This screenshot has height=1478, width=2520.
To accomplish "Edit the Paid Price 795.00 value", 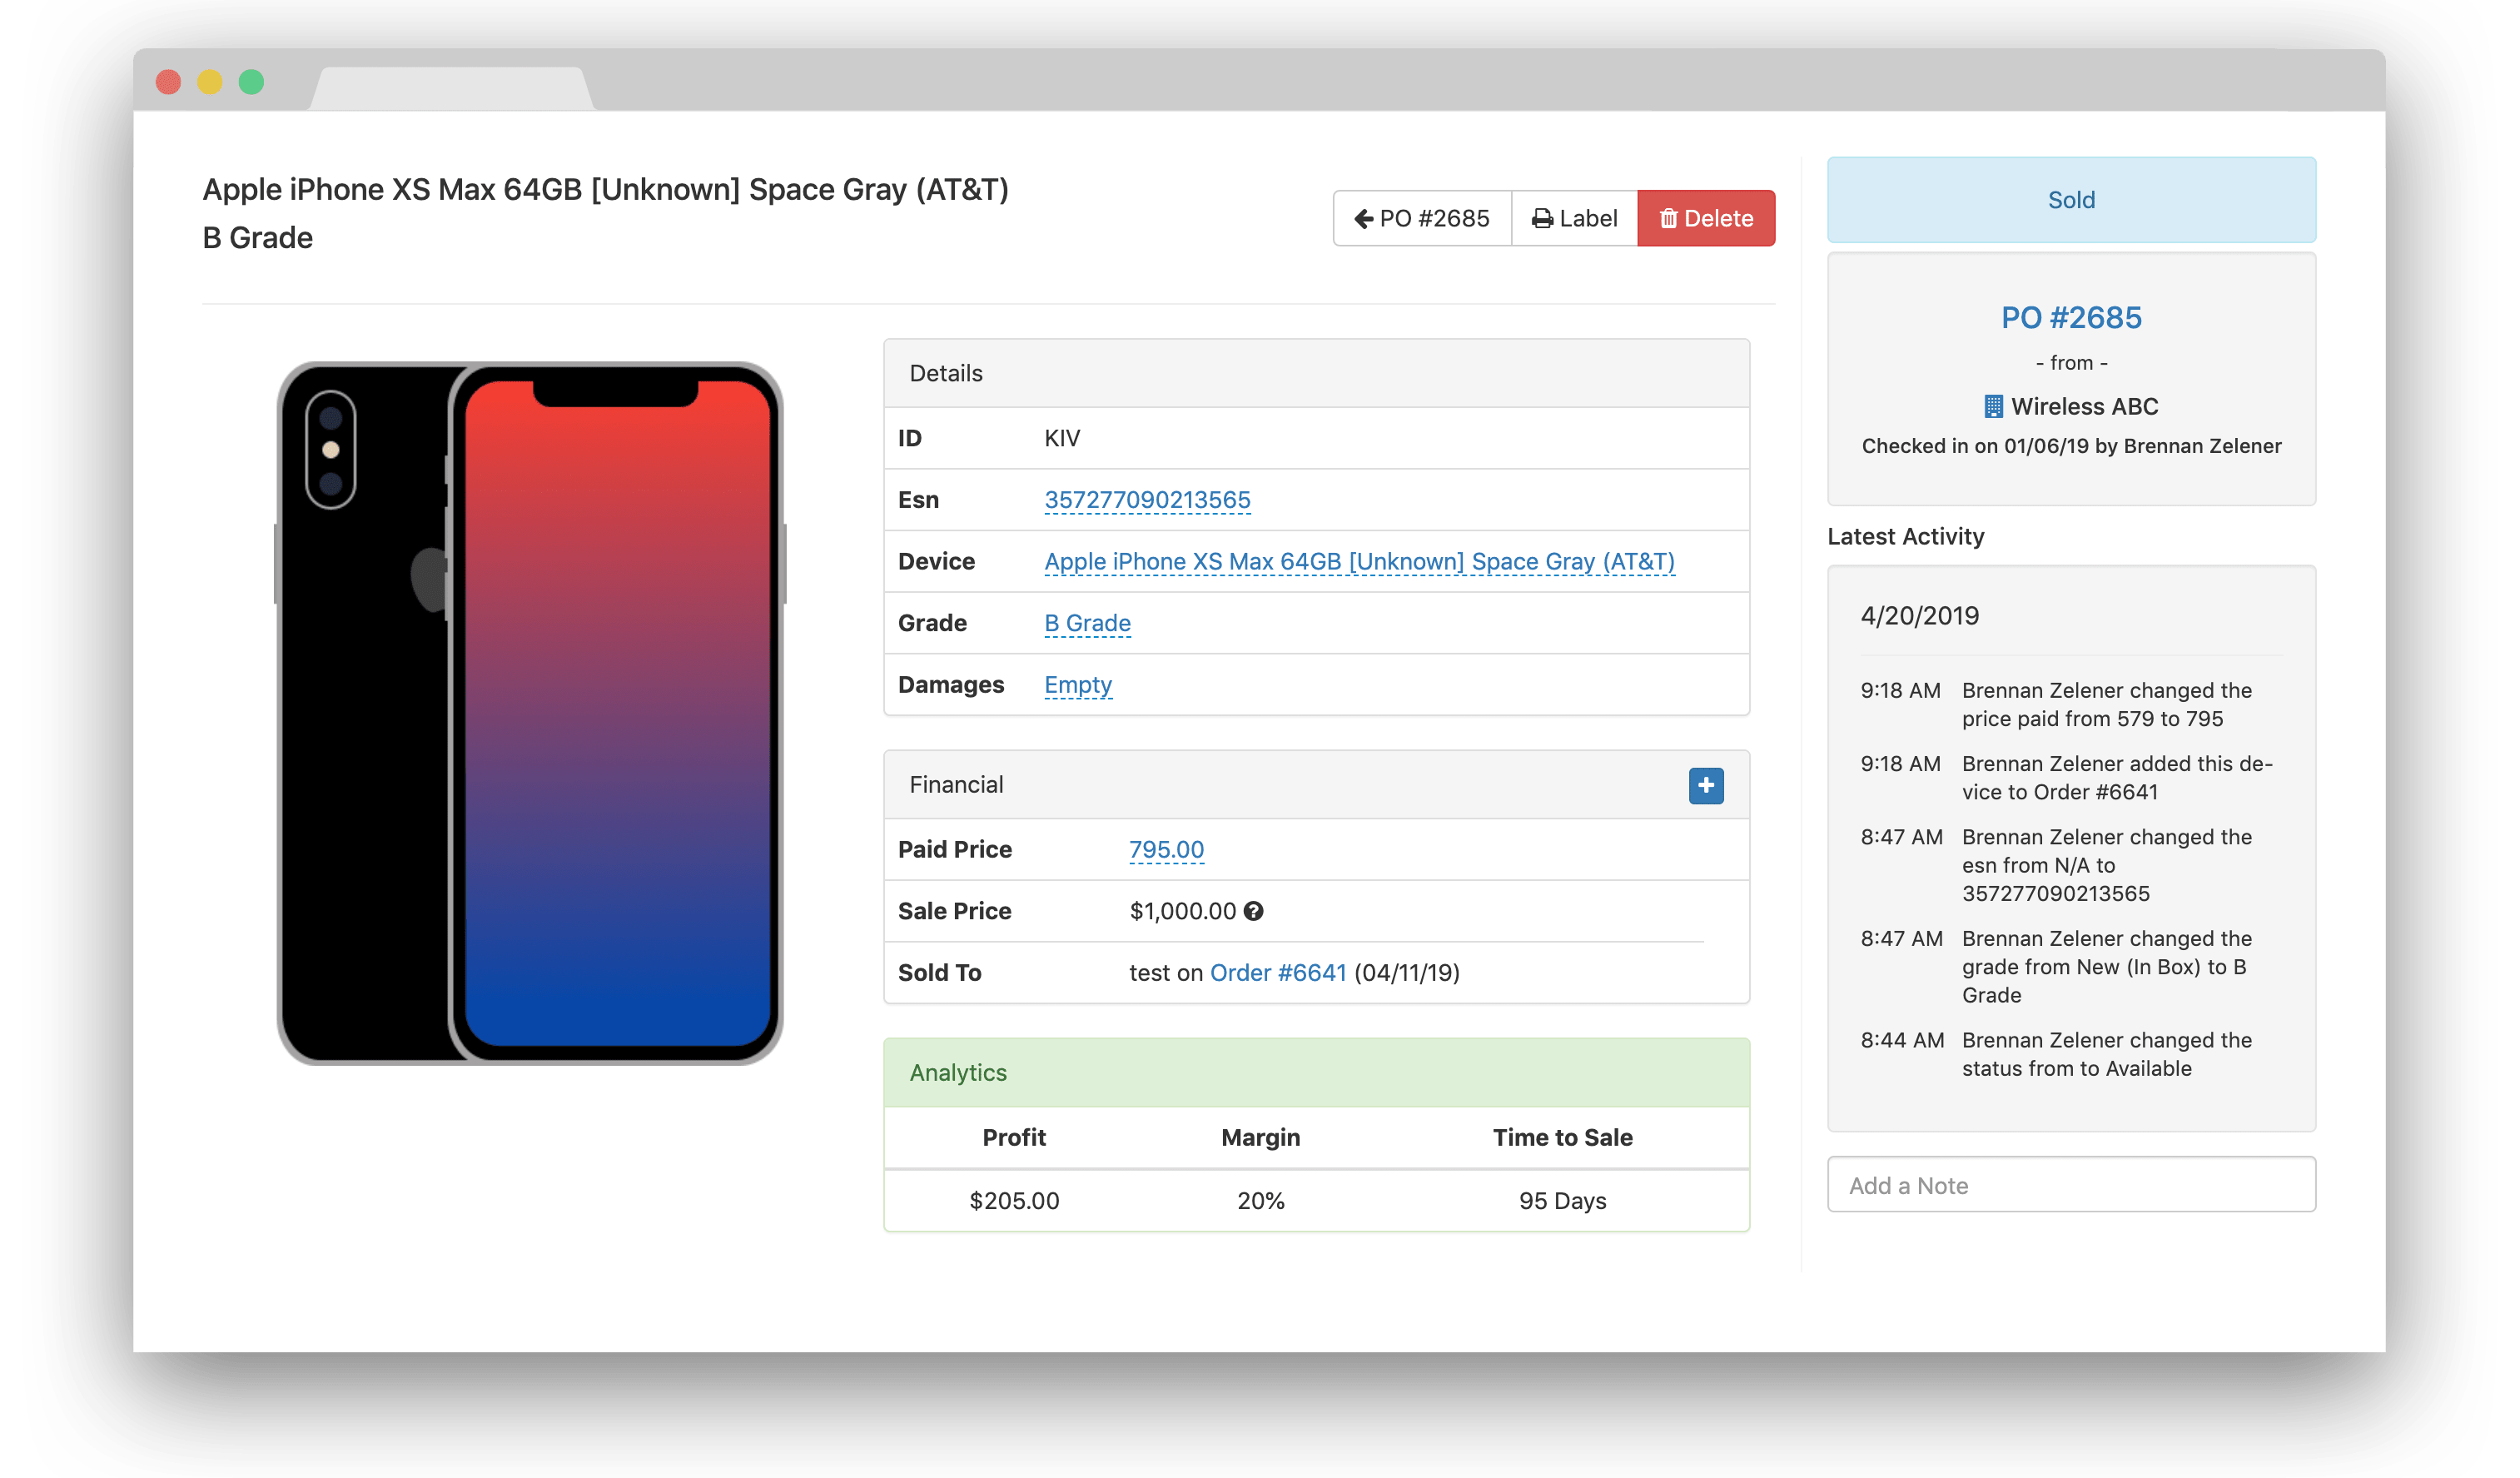I will [1166, 850].
